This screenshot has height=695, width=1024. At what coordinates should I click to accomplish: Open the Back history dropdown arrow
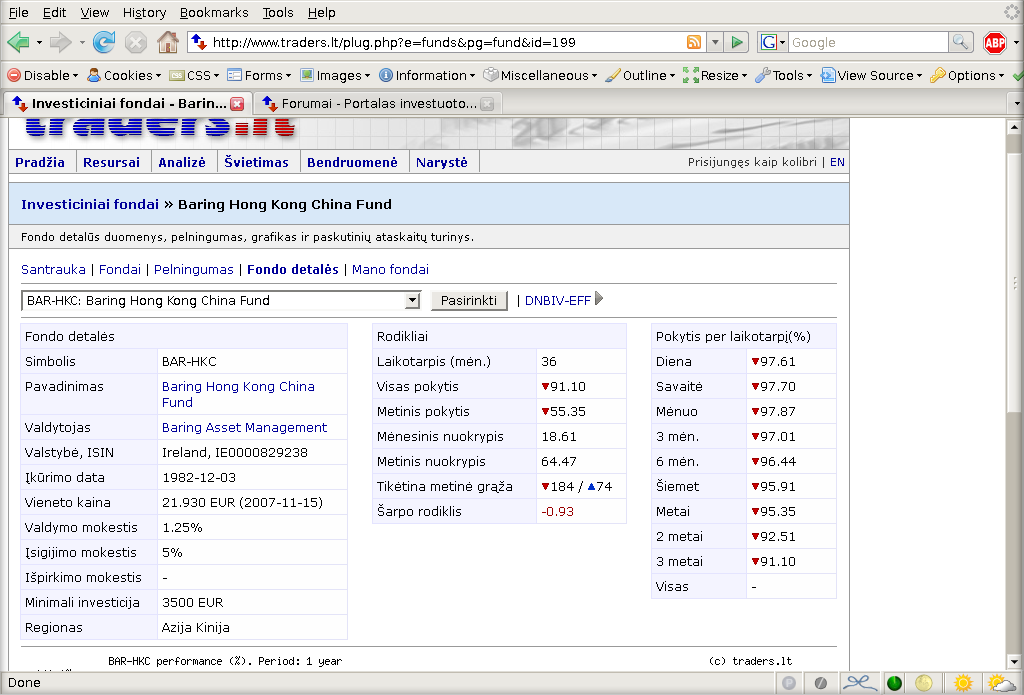coord(39,43)
